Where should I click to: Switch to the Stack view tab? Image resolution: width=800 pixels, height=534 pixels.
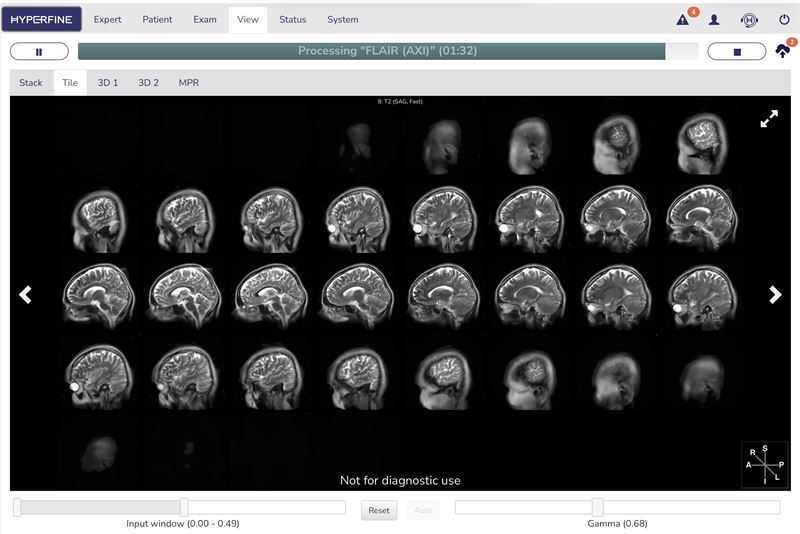(x=31, y=83)
